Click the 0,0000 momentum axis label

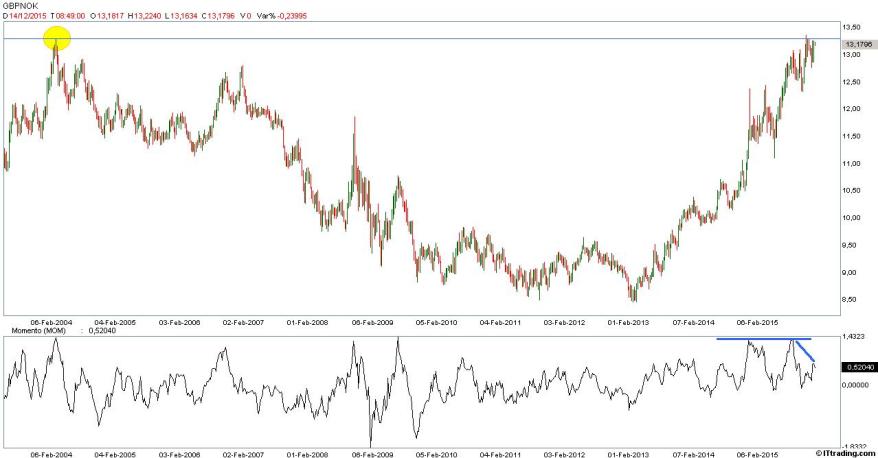click(853, 385)
